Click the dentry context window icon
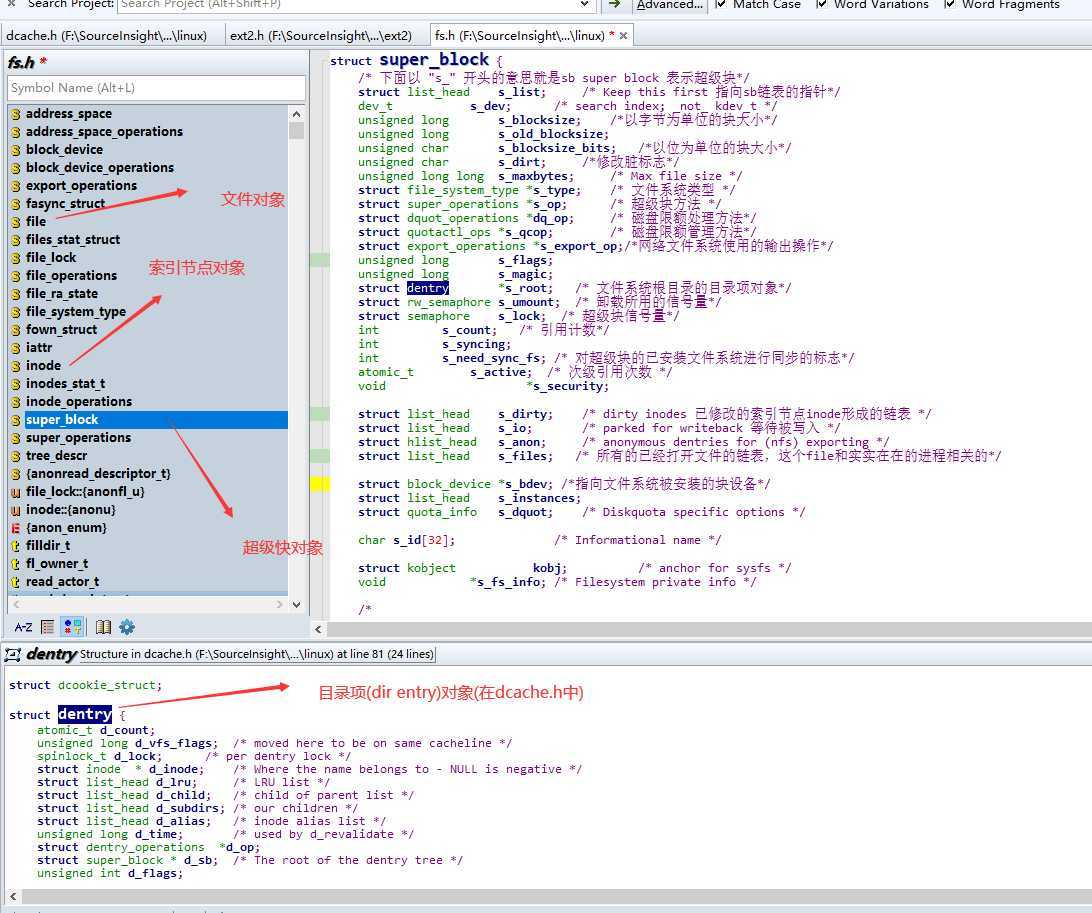 coord(13,654)
